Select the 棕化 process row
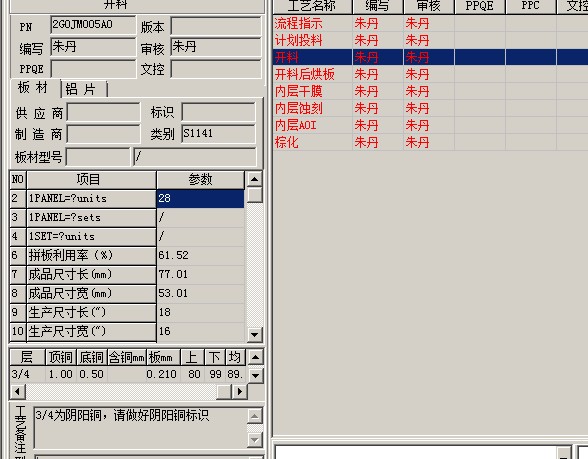 tap(430, 142)
